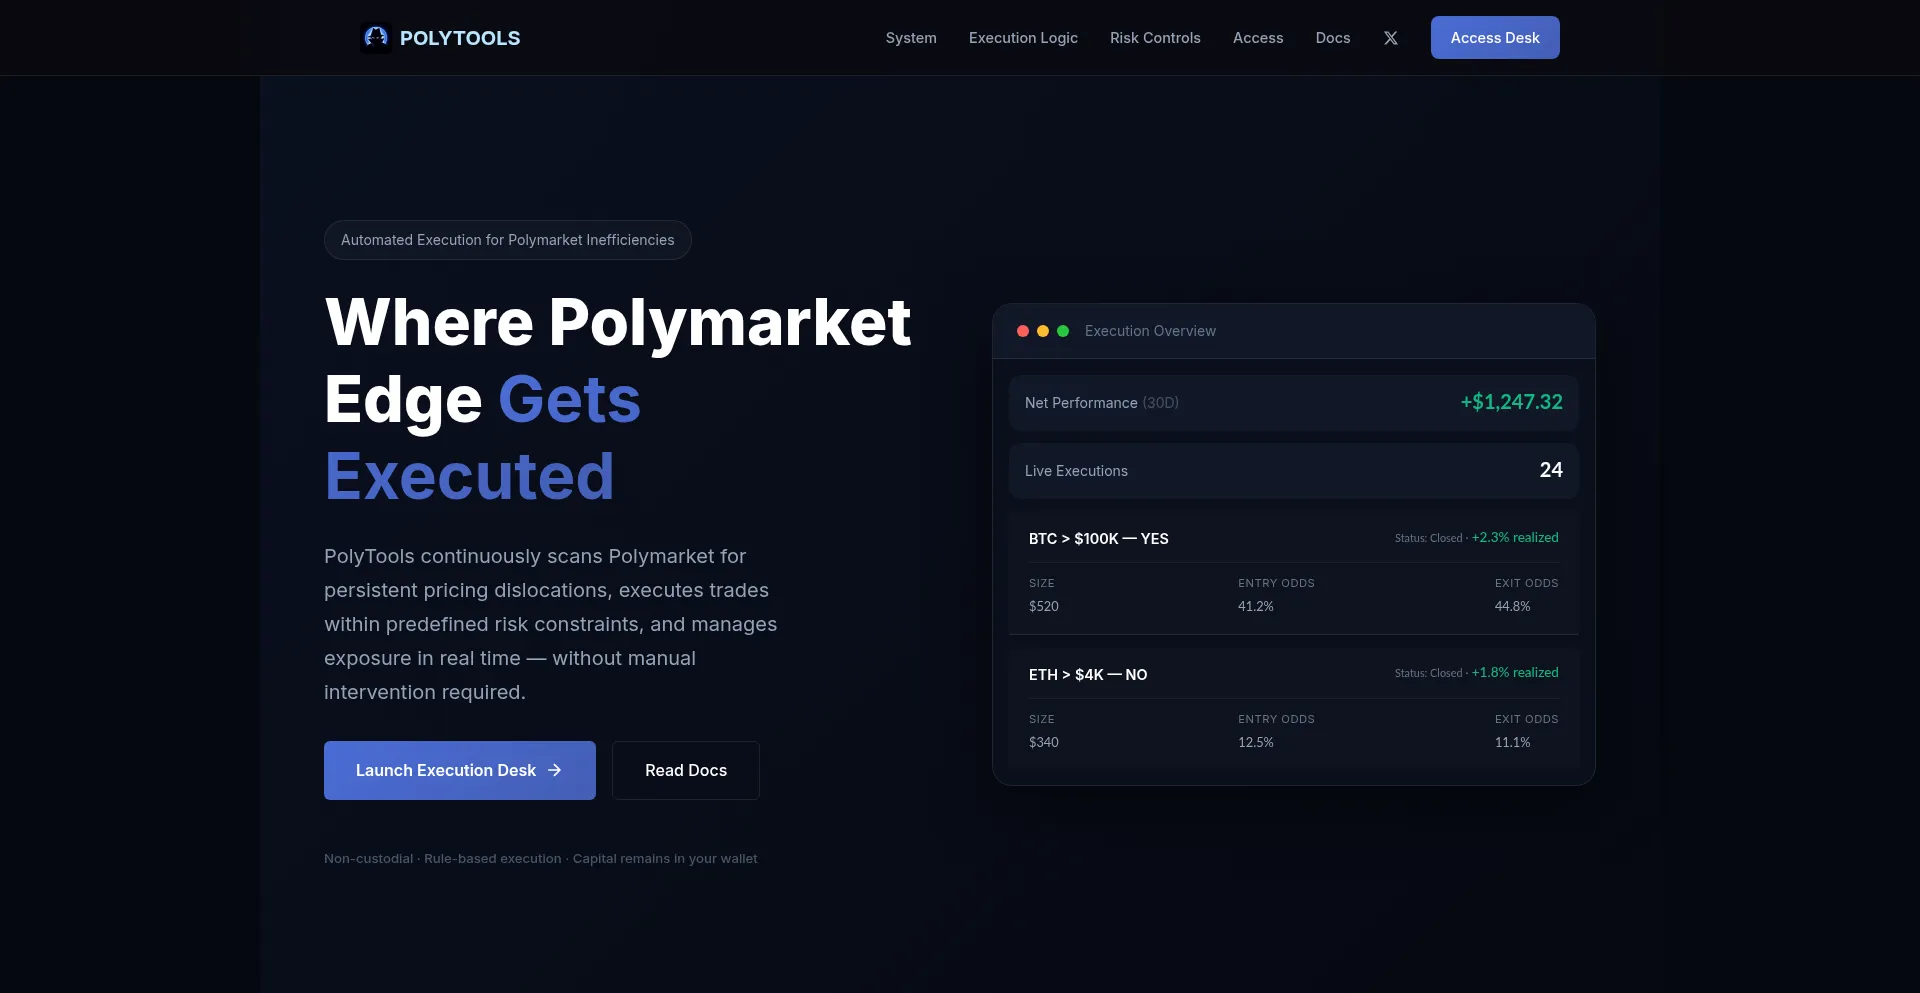Viewport: 1920px width, 993px height.
Task: Expand the BTC position status details
Action: [x=1475, y=537]
